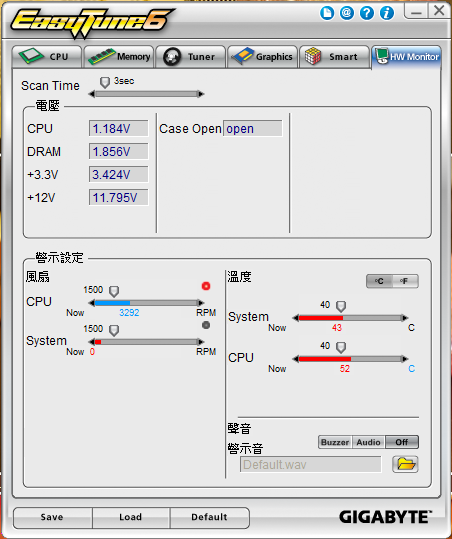The width and height of the screenshot is (452, 539).
Task: Click the System fan 1500 threshold handle
Action: click(x=114, y=331)
